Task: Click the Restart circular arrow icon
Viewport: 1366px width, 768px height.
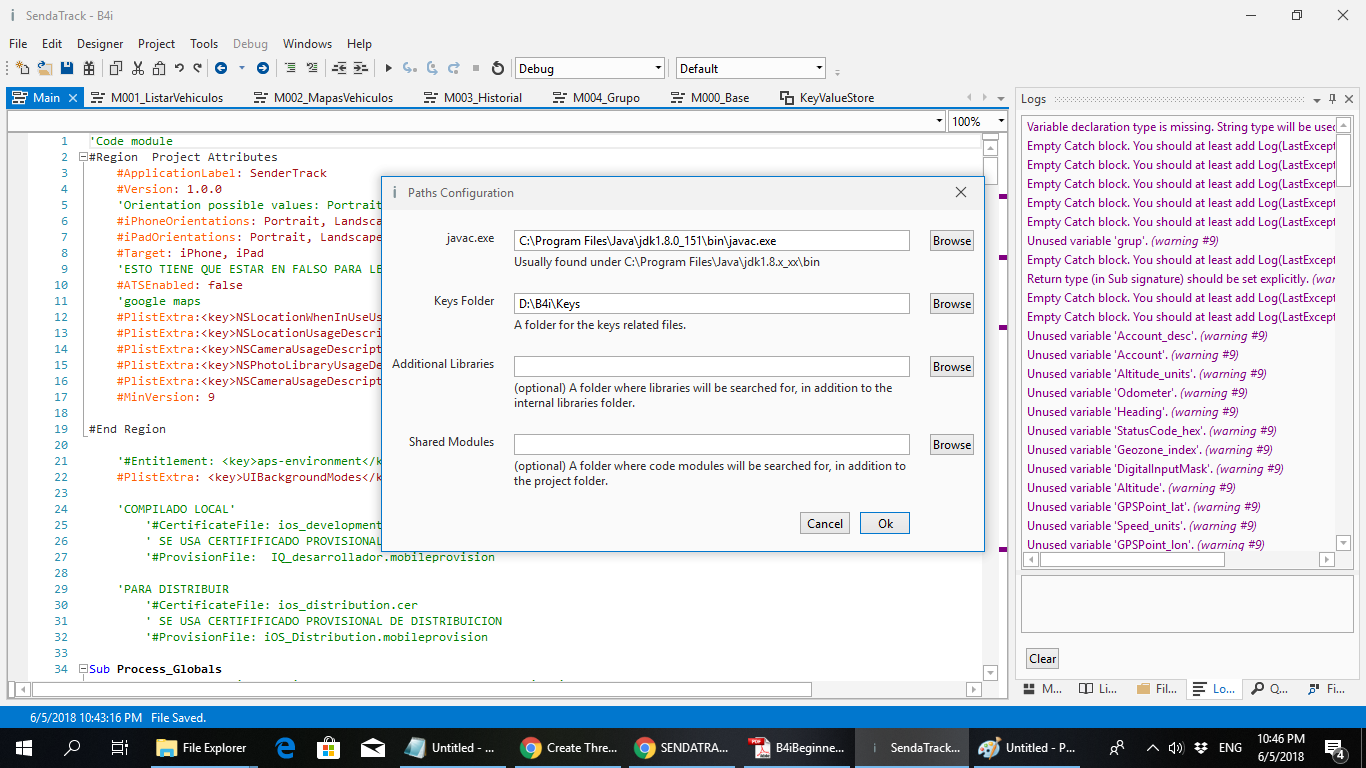Action: coord(498,68)
